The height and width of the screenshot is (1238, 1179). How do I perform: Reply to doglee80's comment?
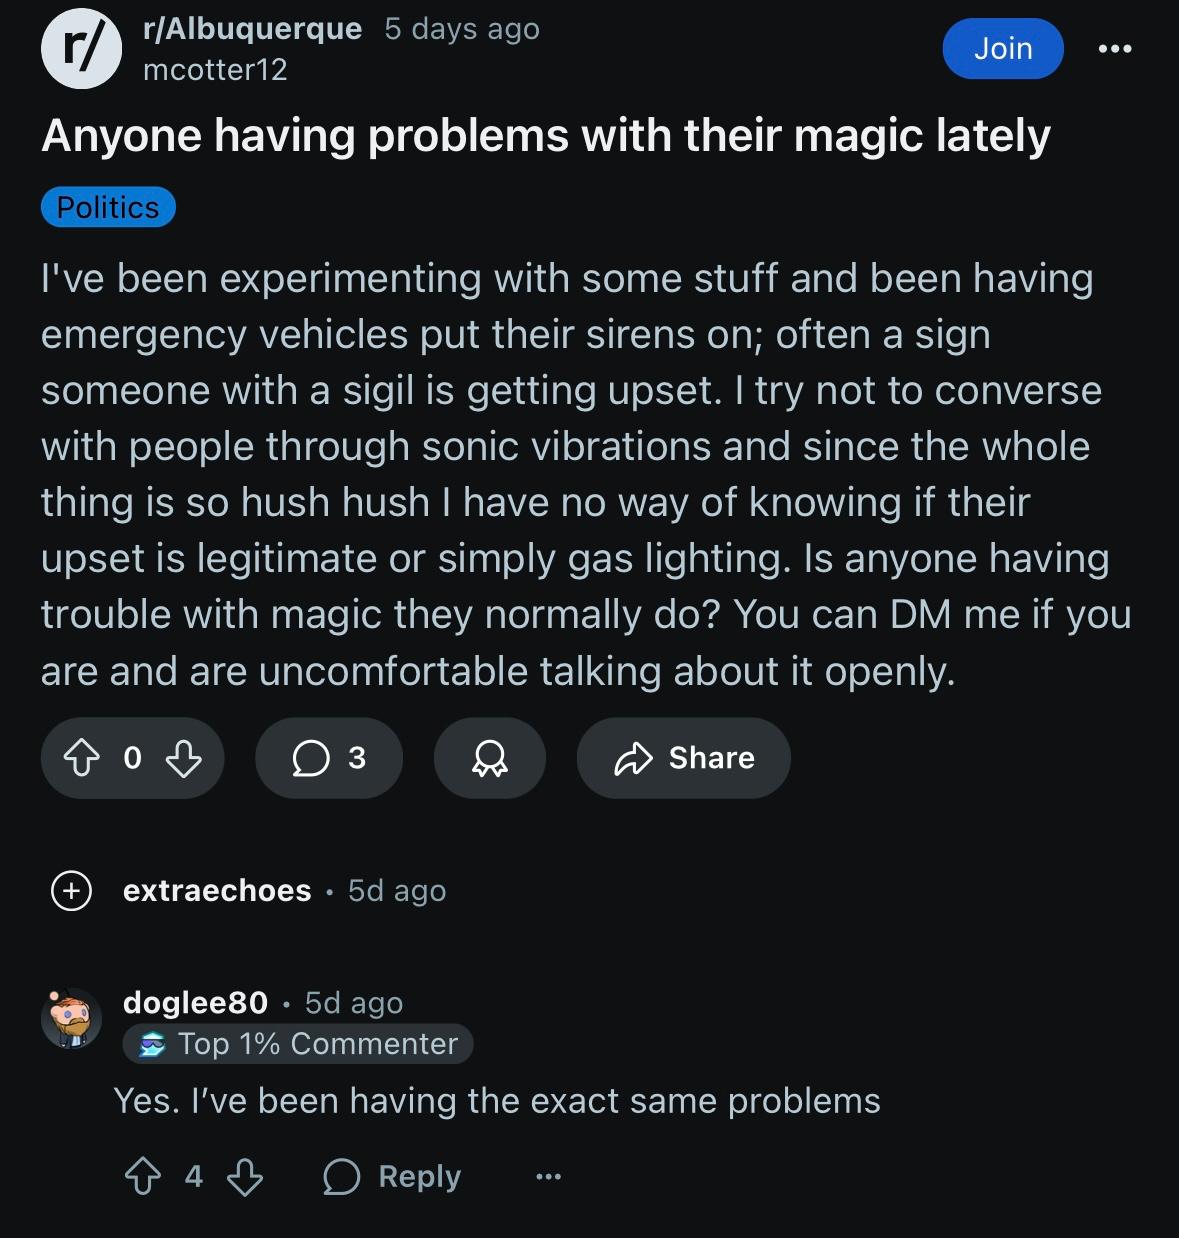click(393, 1176)
